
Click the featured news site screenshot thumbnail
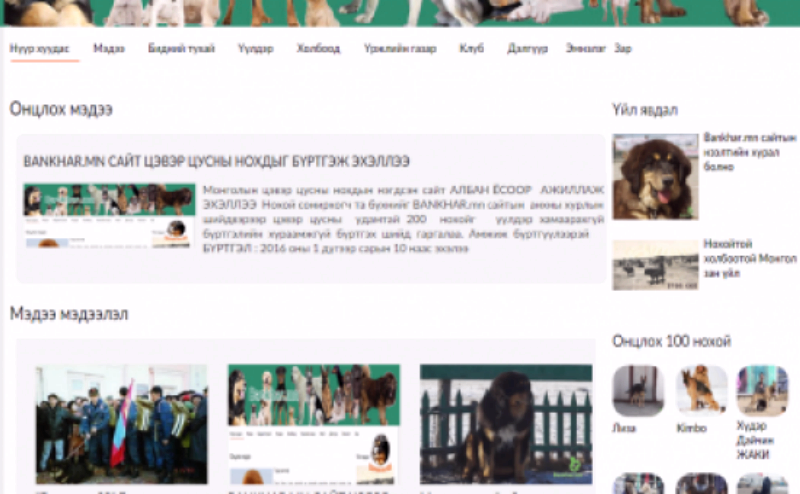109,216
